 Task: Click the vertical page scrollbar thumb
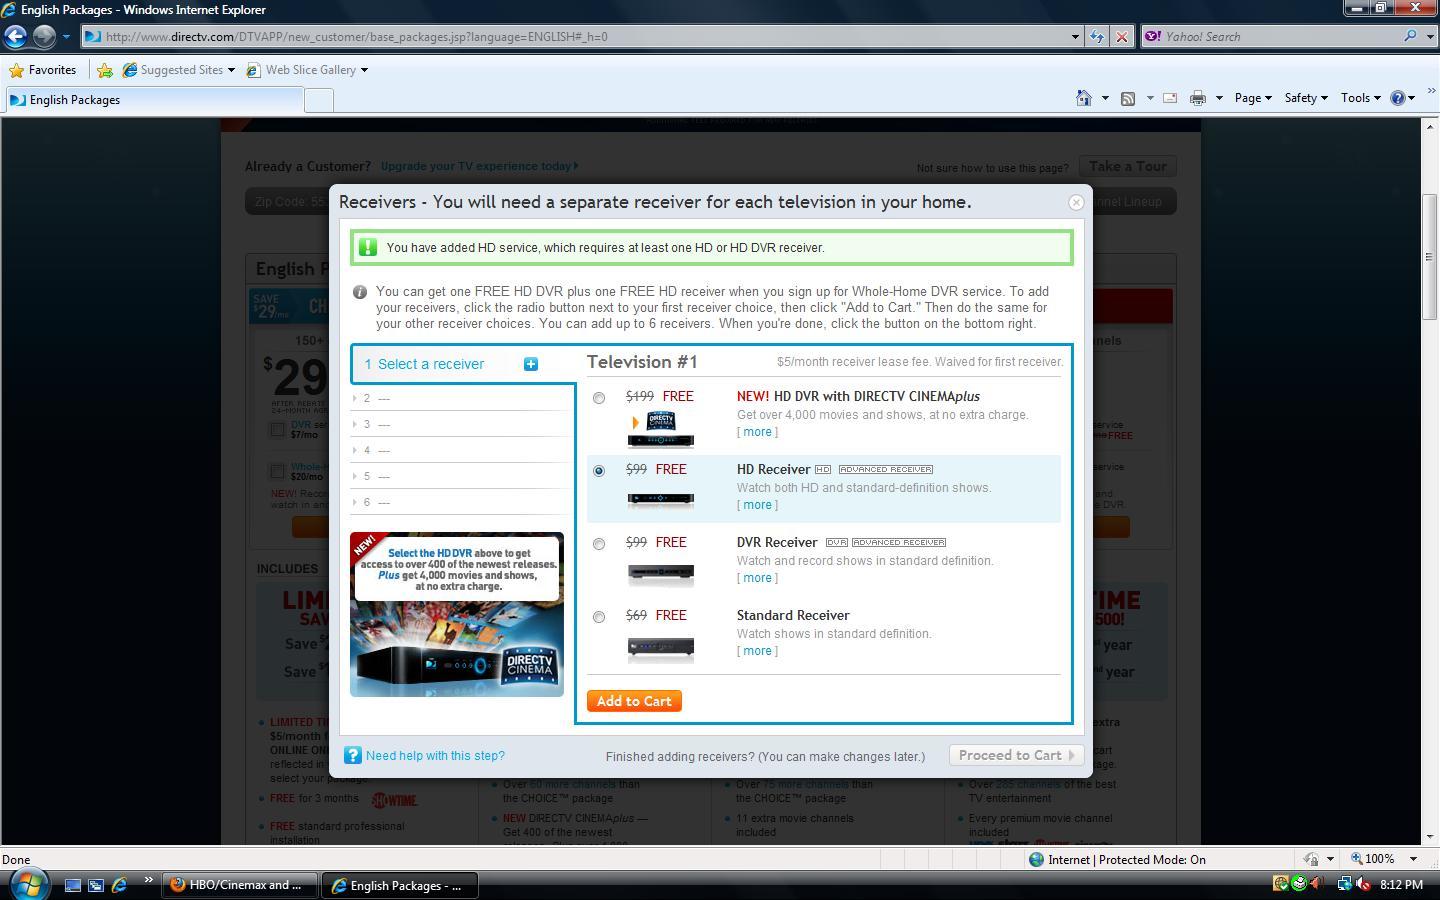1431,257
